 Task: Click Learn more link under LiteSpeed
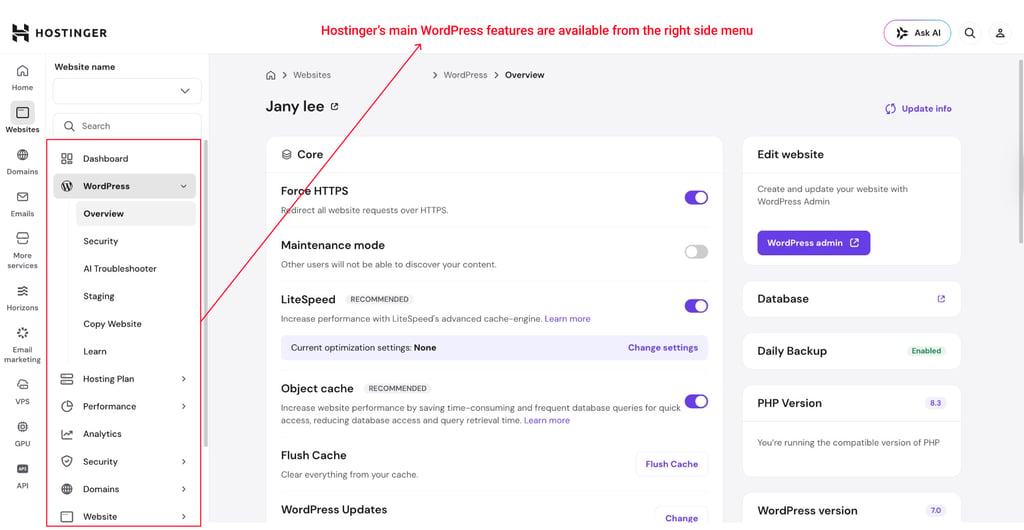568,319
